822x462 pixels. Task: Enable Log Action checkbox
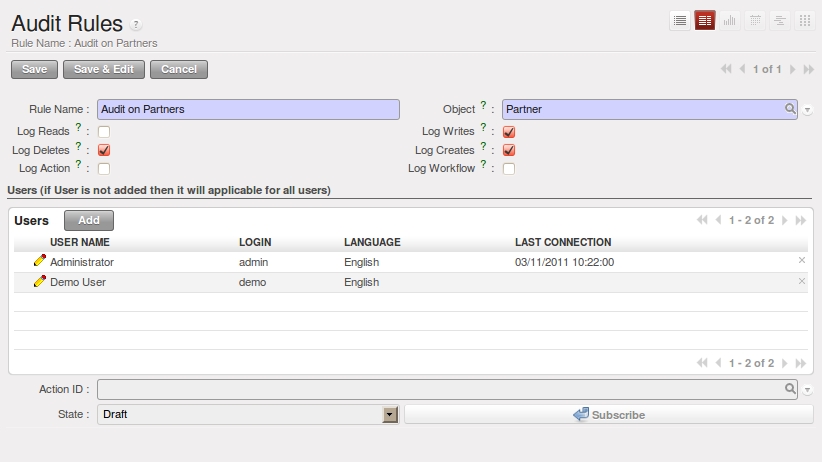click(x=104, y=168)
